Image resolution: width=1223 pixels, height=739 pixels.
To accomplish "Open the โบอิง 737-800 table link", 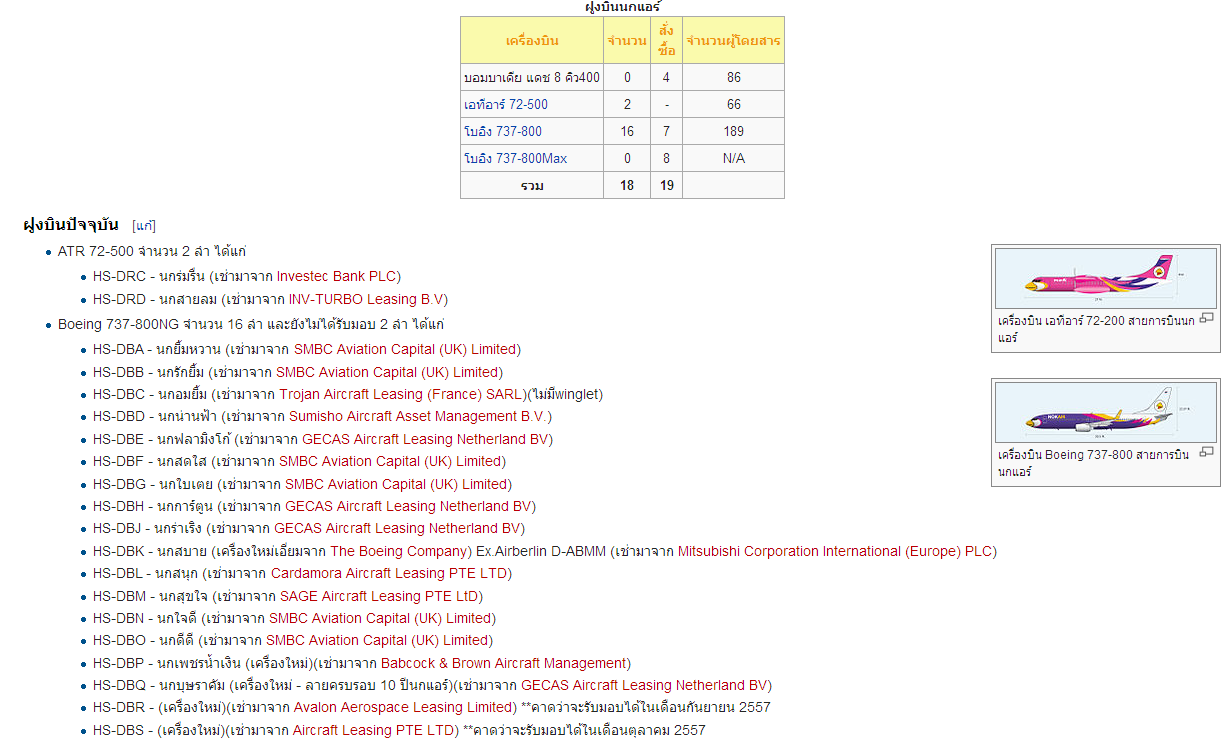I will pos(503,131).
